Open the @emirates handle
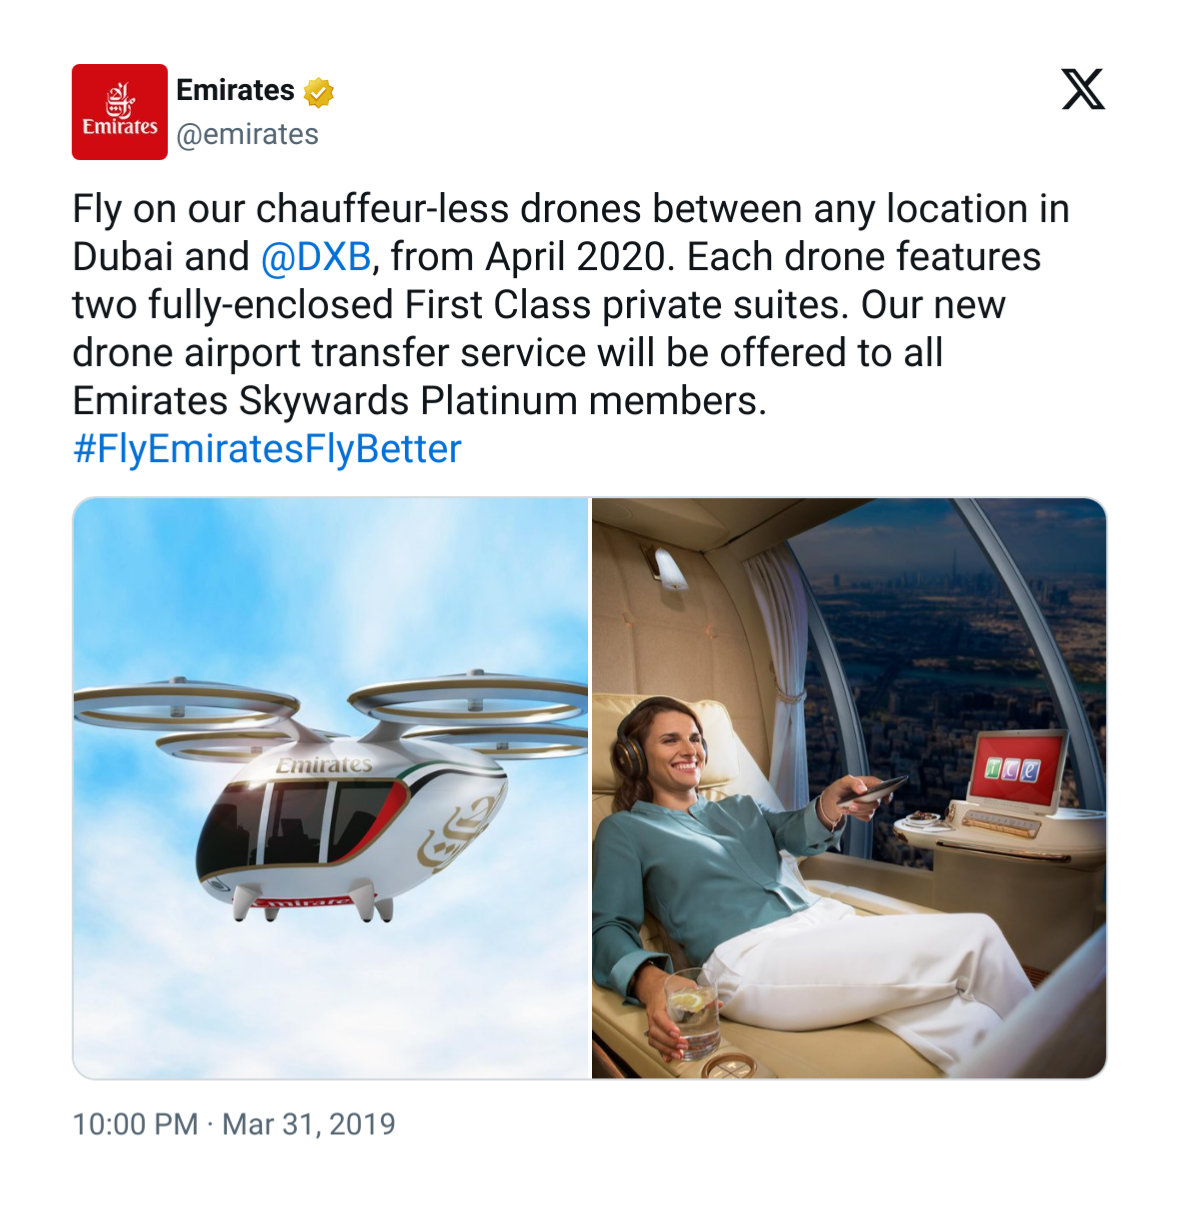The image size is (1180, 1208). pyautogui.click(x=247, y=135)
